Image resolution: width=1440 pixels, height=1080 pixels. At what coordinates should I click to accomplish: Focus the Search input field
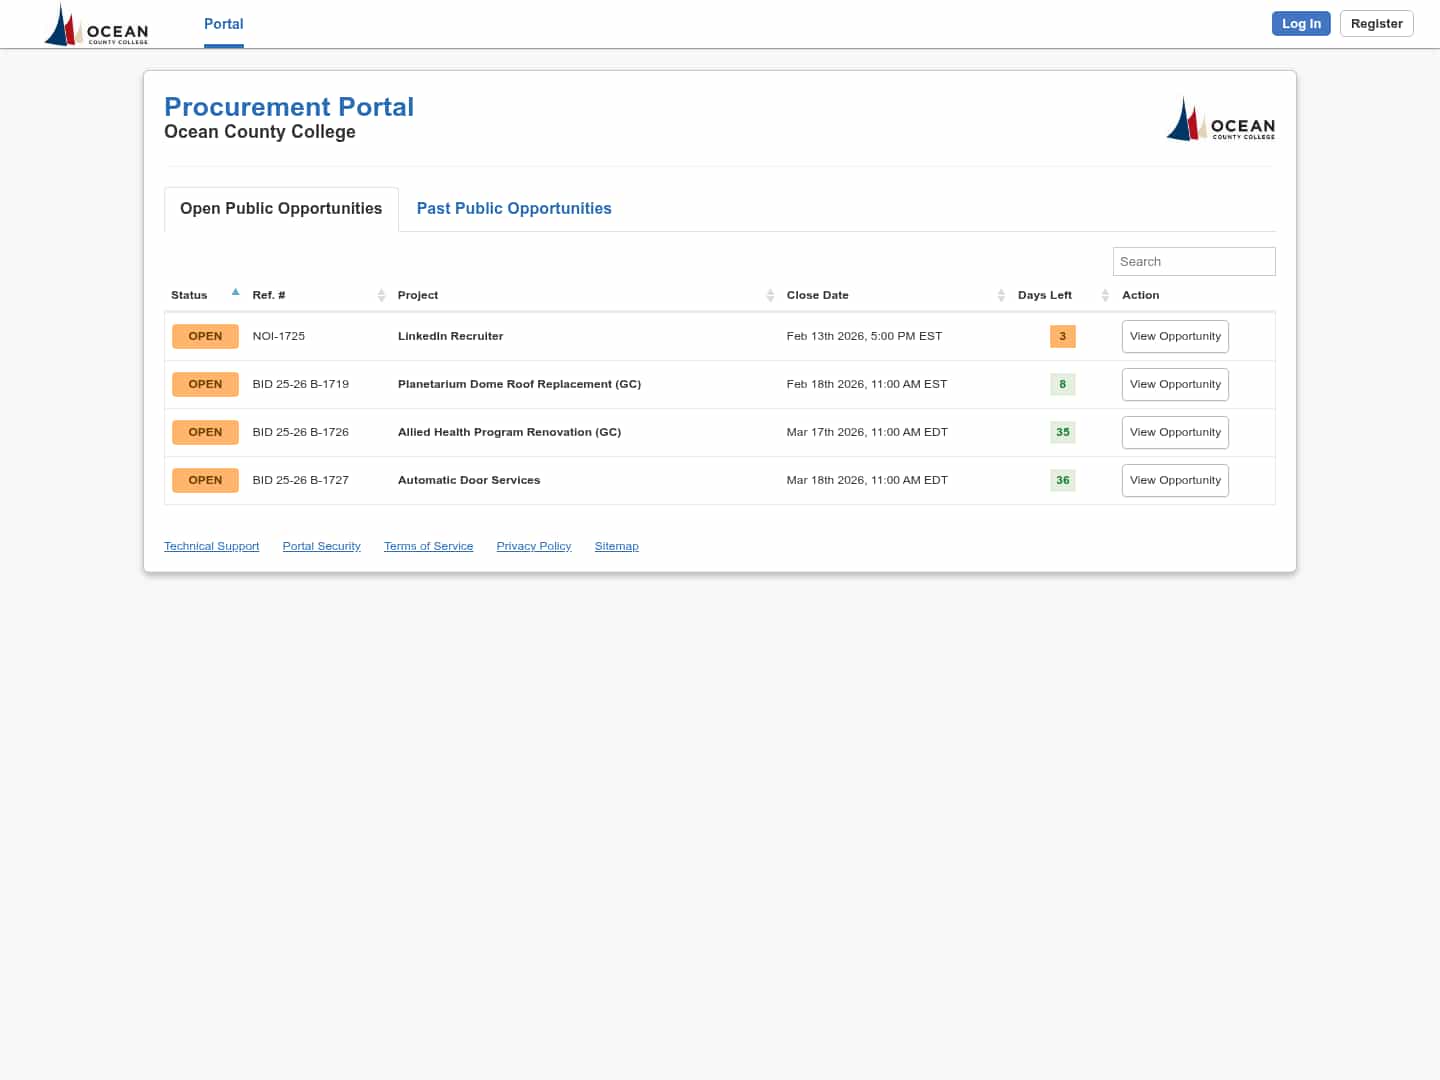coord(1193,261)
